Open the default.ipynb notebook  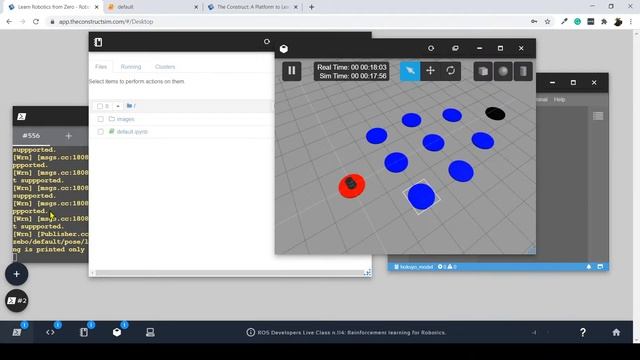[132, 132]
